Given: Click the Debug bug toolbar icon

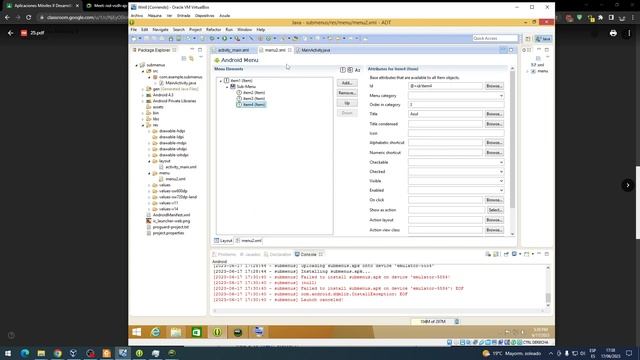Looking at the screenshot, I should (212, 38).
